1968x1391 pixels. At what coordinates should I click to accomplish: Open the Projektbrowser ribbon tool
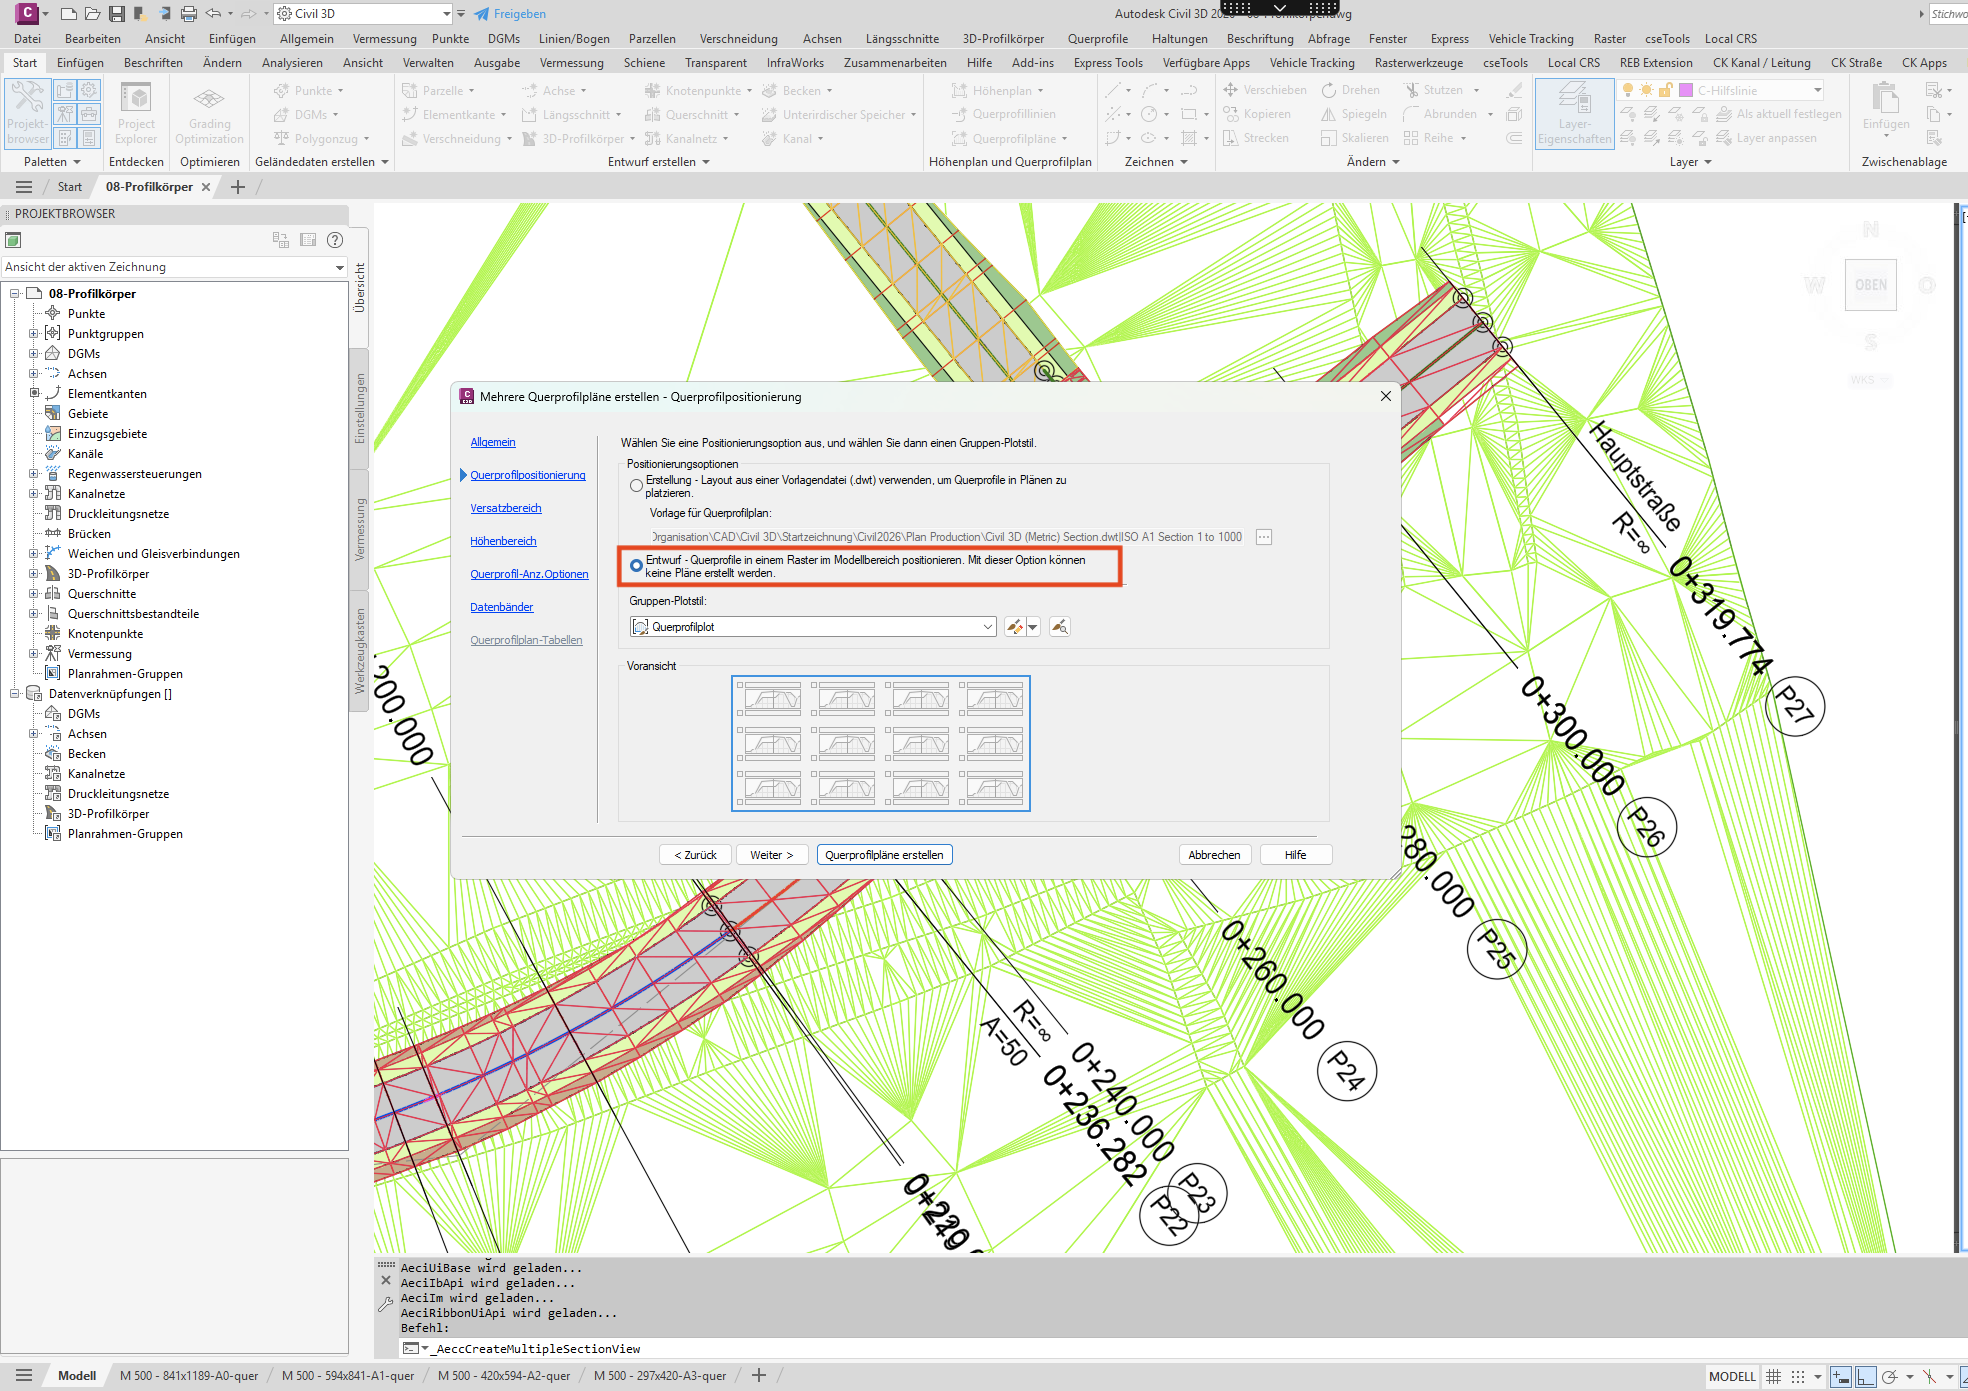point(27,113)
